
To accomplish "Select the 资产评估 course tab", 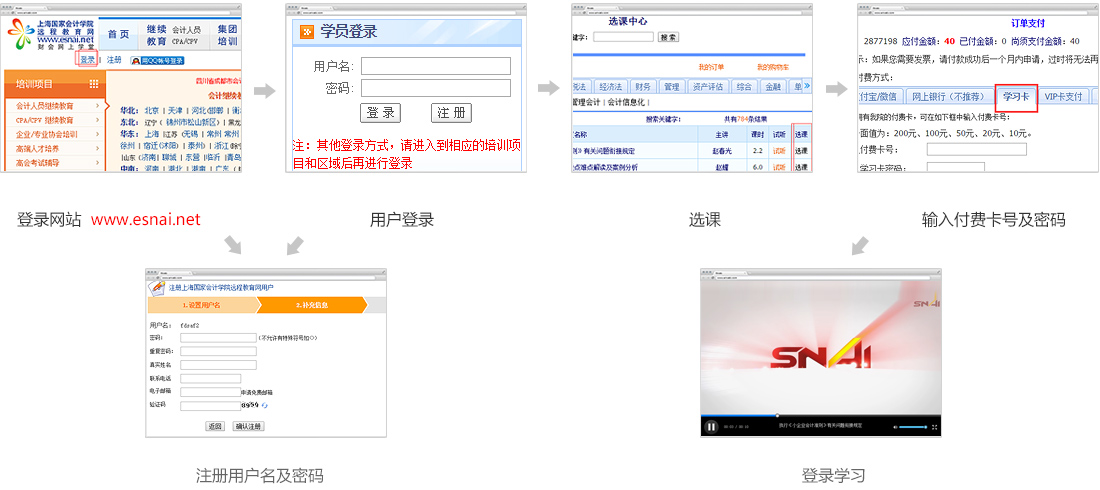I will (x=707, y=86).
